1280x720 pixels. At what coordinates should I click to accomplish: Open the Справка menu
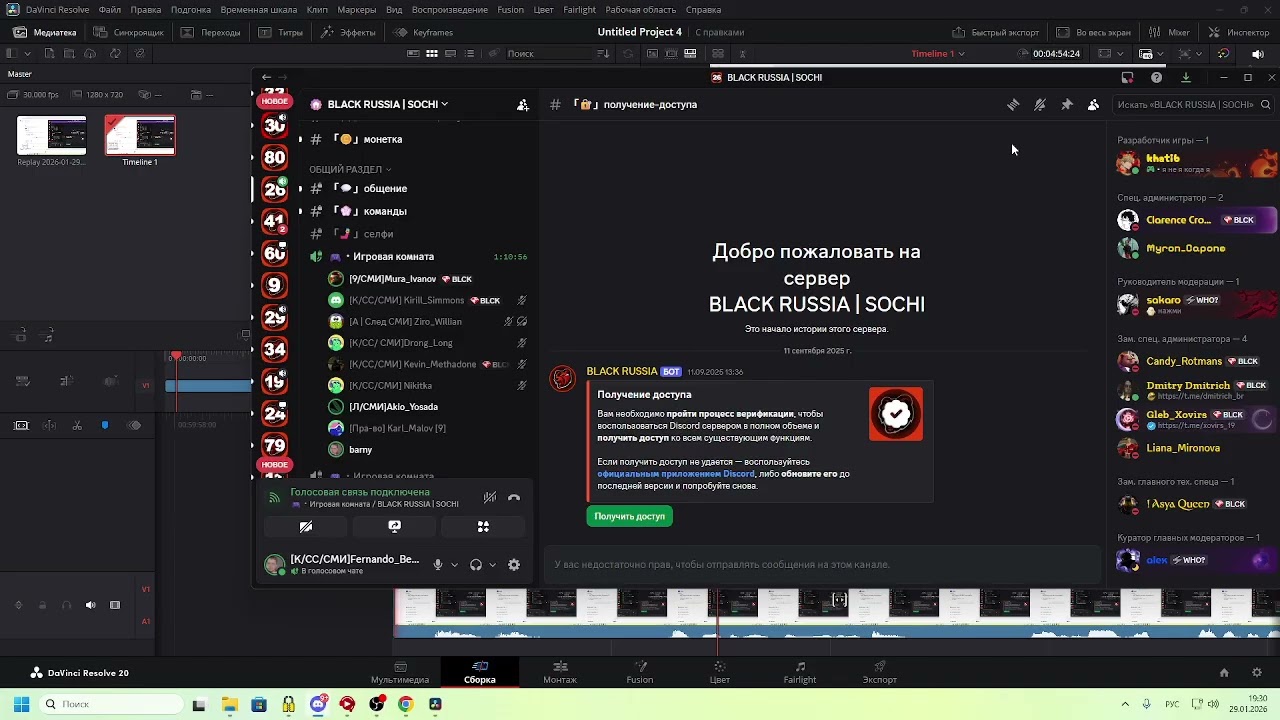(703, 10)
